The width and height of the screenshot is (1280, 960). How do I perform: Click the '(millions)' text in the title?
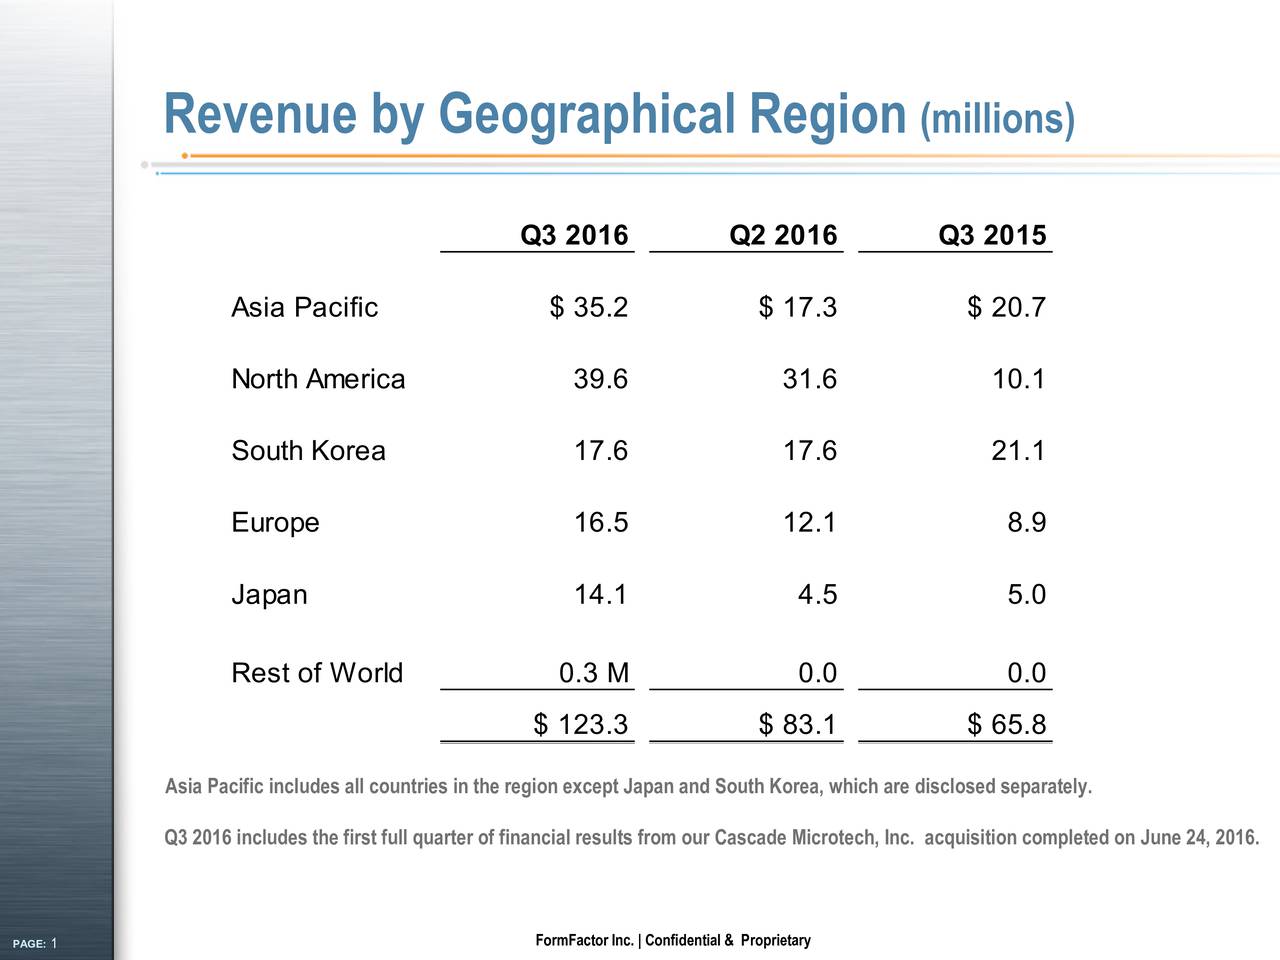pos(997,120)
